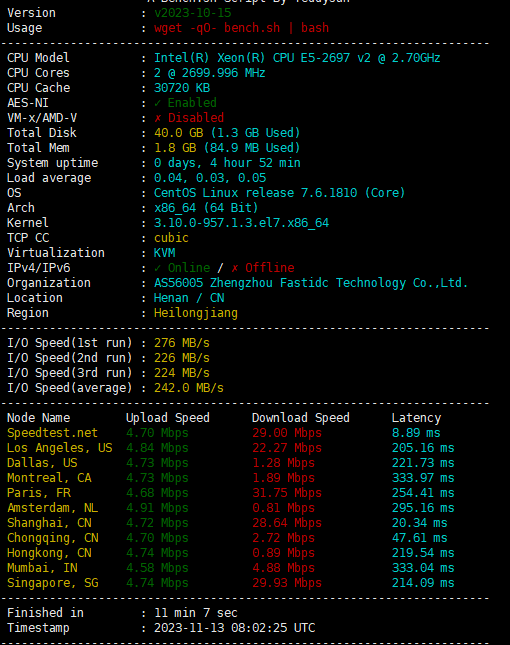Click the Download Speed column header
The height and width of the screenshot is (645, 510).
click(301, 418)
